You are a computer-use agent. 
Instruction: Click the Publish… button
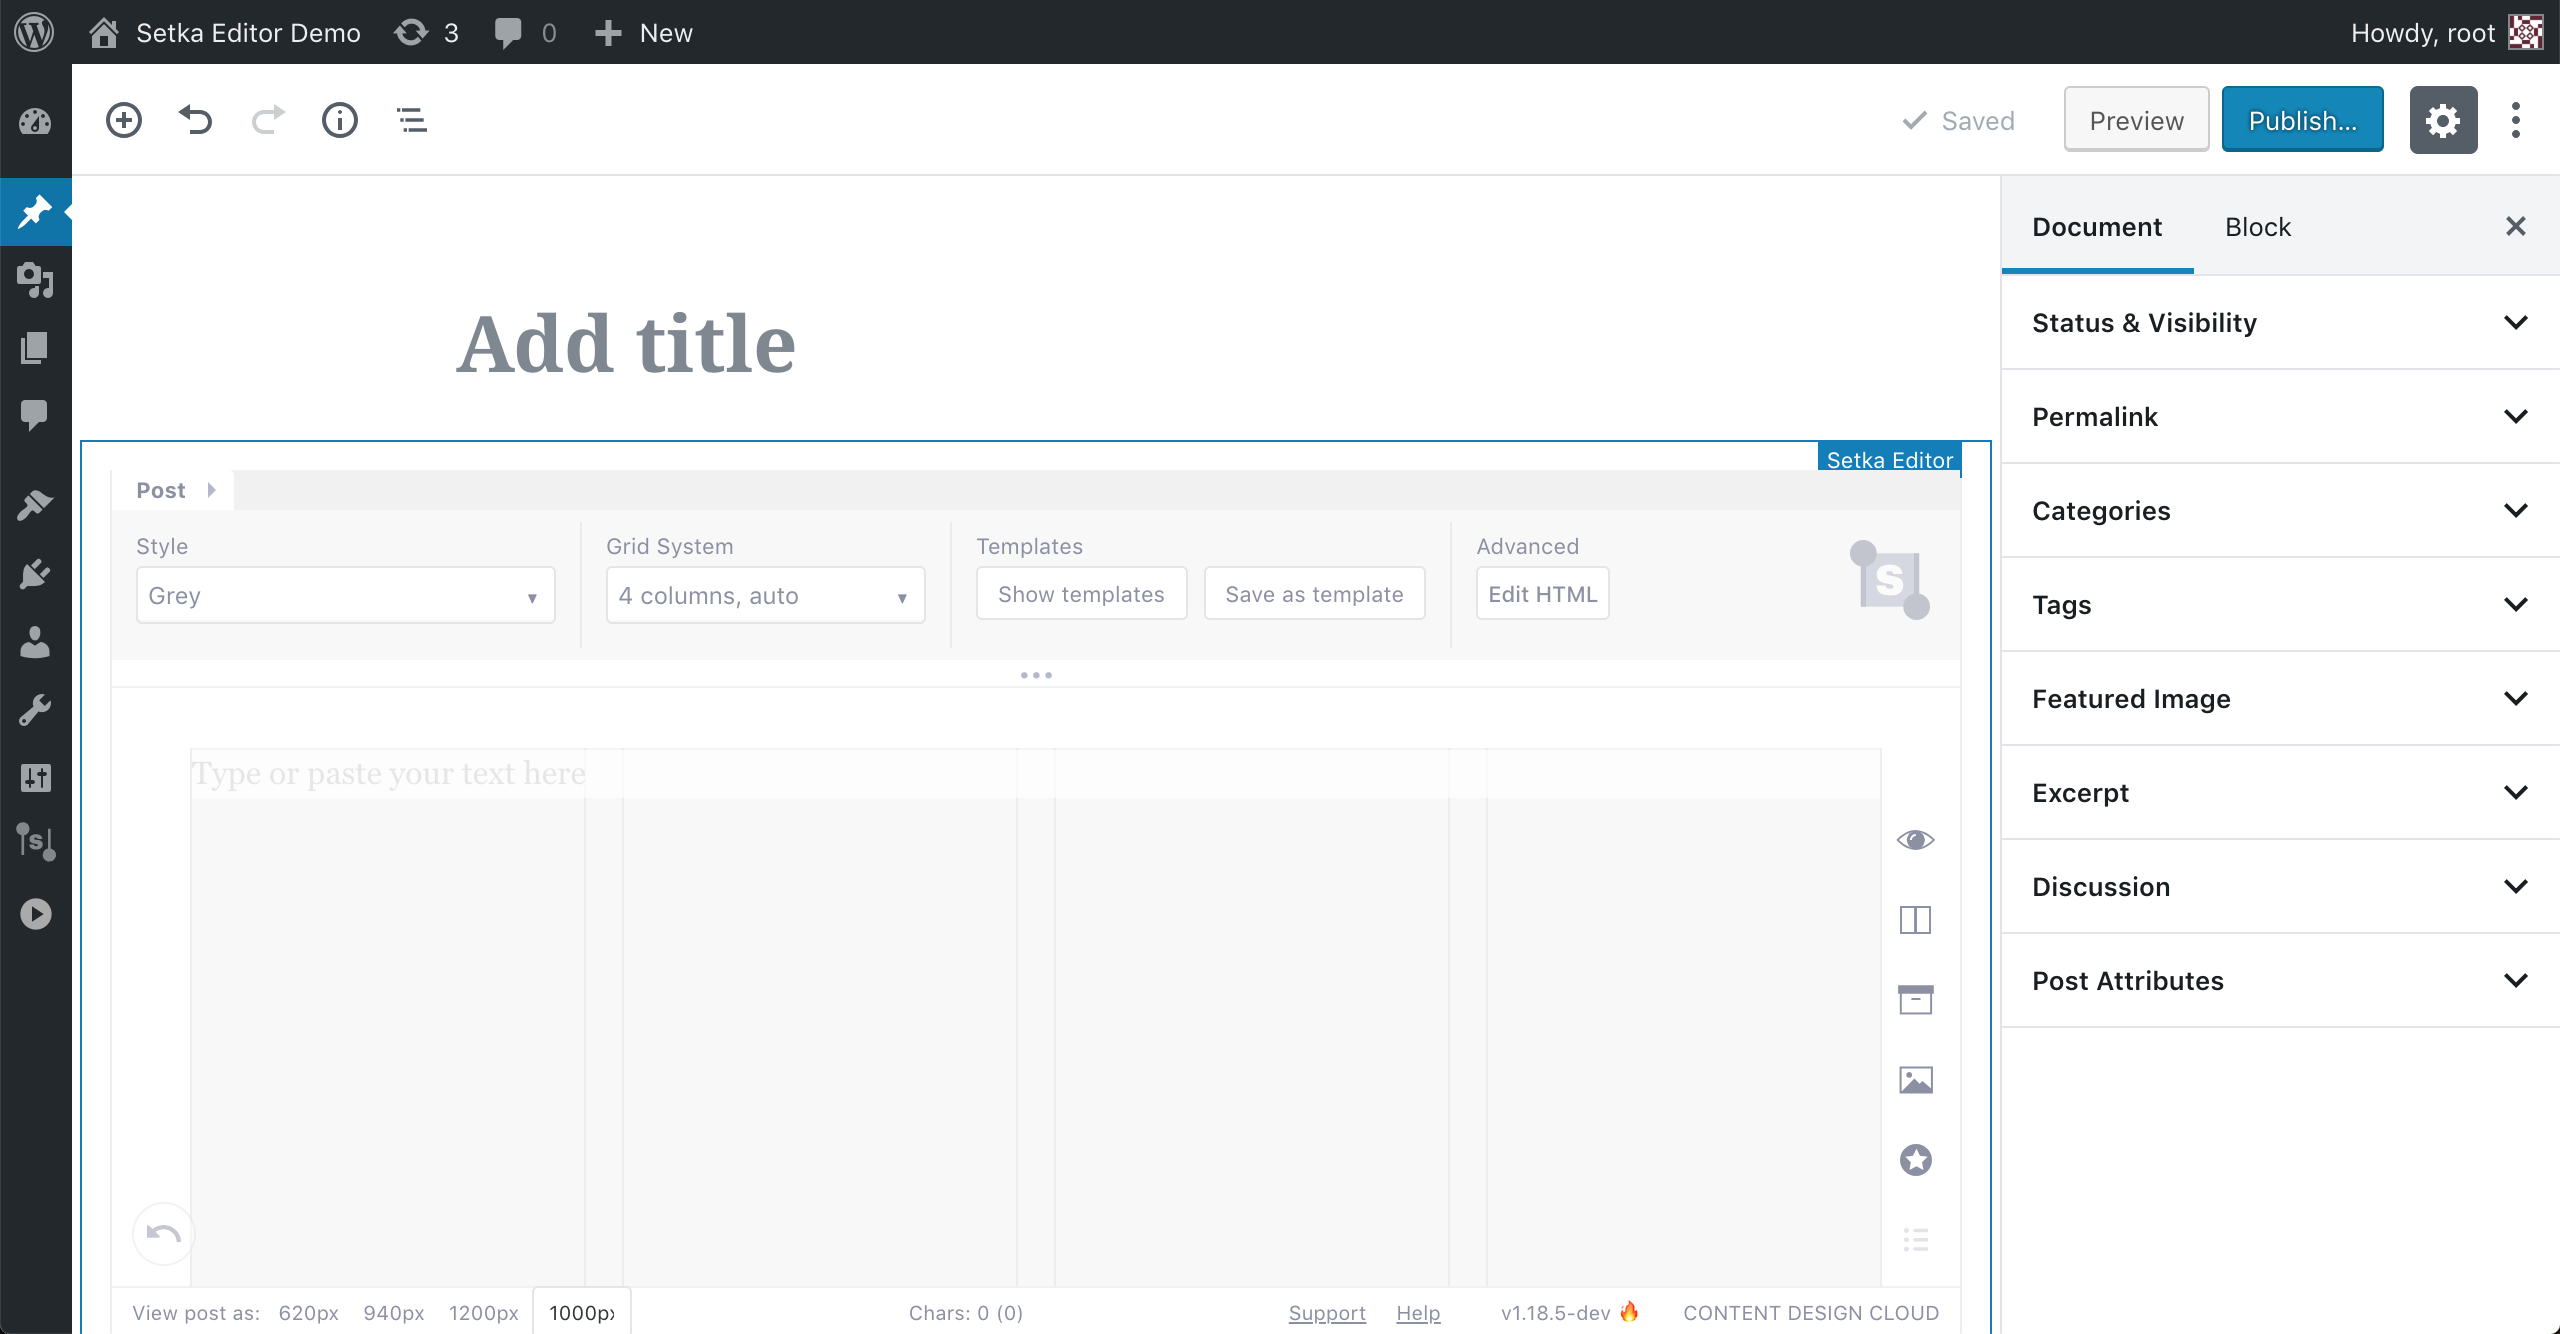[2302, 120]
